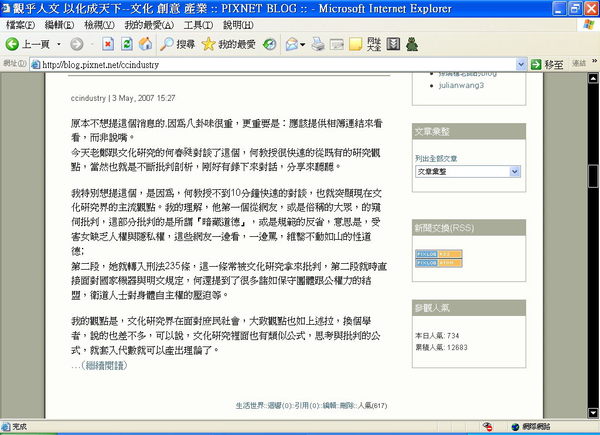
Task: Click the PIXLOG ATOM feed badge
Action: pyautogui.click(x=439, y=263)
